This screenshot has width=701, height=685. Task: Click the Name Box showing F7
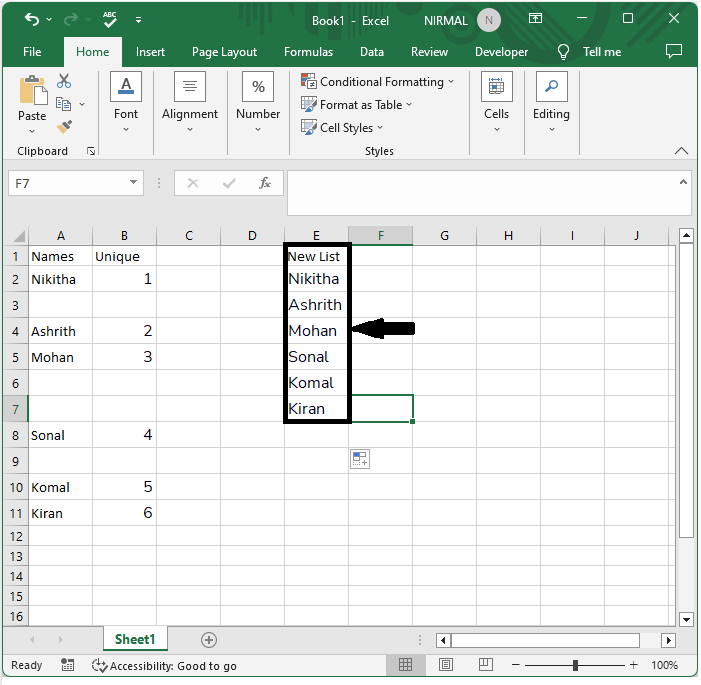click(67, 183)
